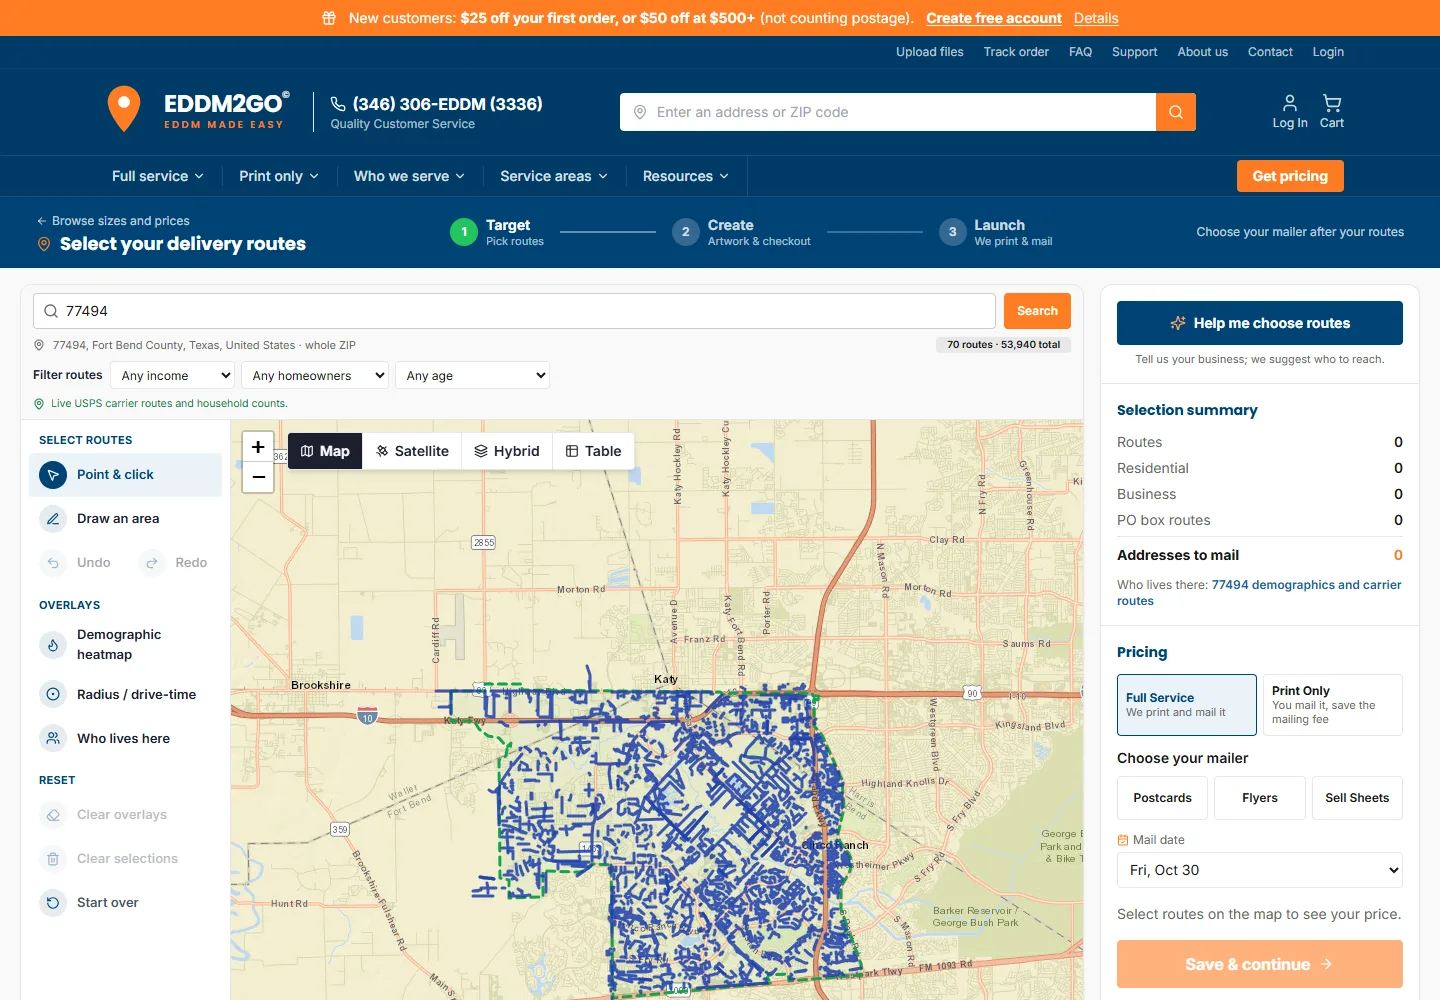Select the Full Service pricing option
This screenshot has width=1440, height=1000.
pyautogui.click(x=1186, y=705)
